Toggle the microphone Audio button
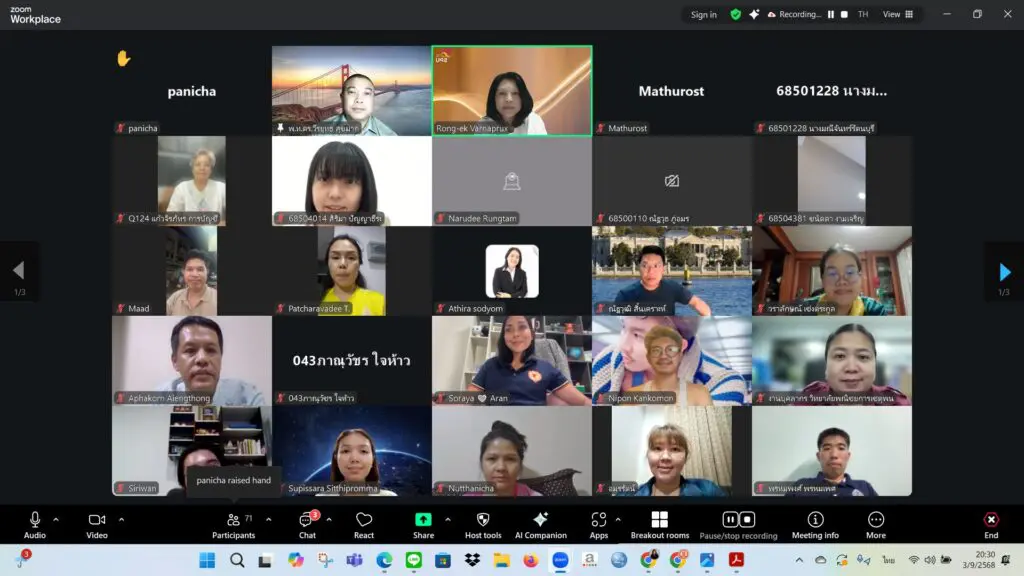This screenshot has width=1024, height=576. [35, 524]
